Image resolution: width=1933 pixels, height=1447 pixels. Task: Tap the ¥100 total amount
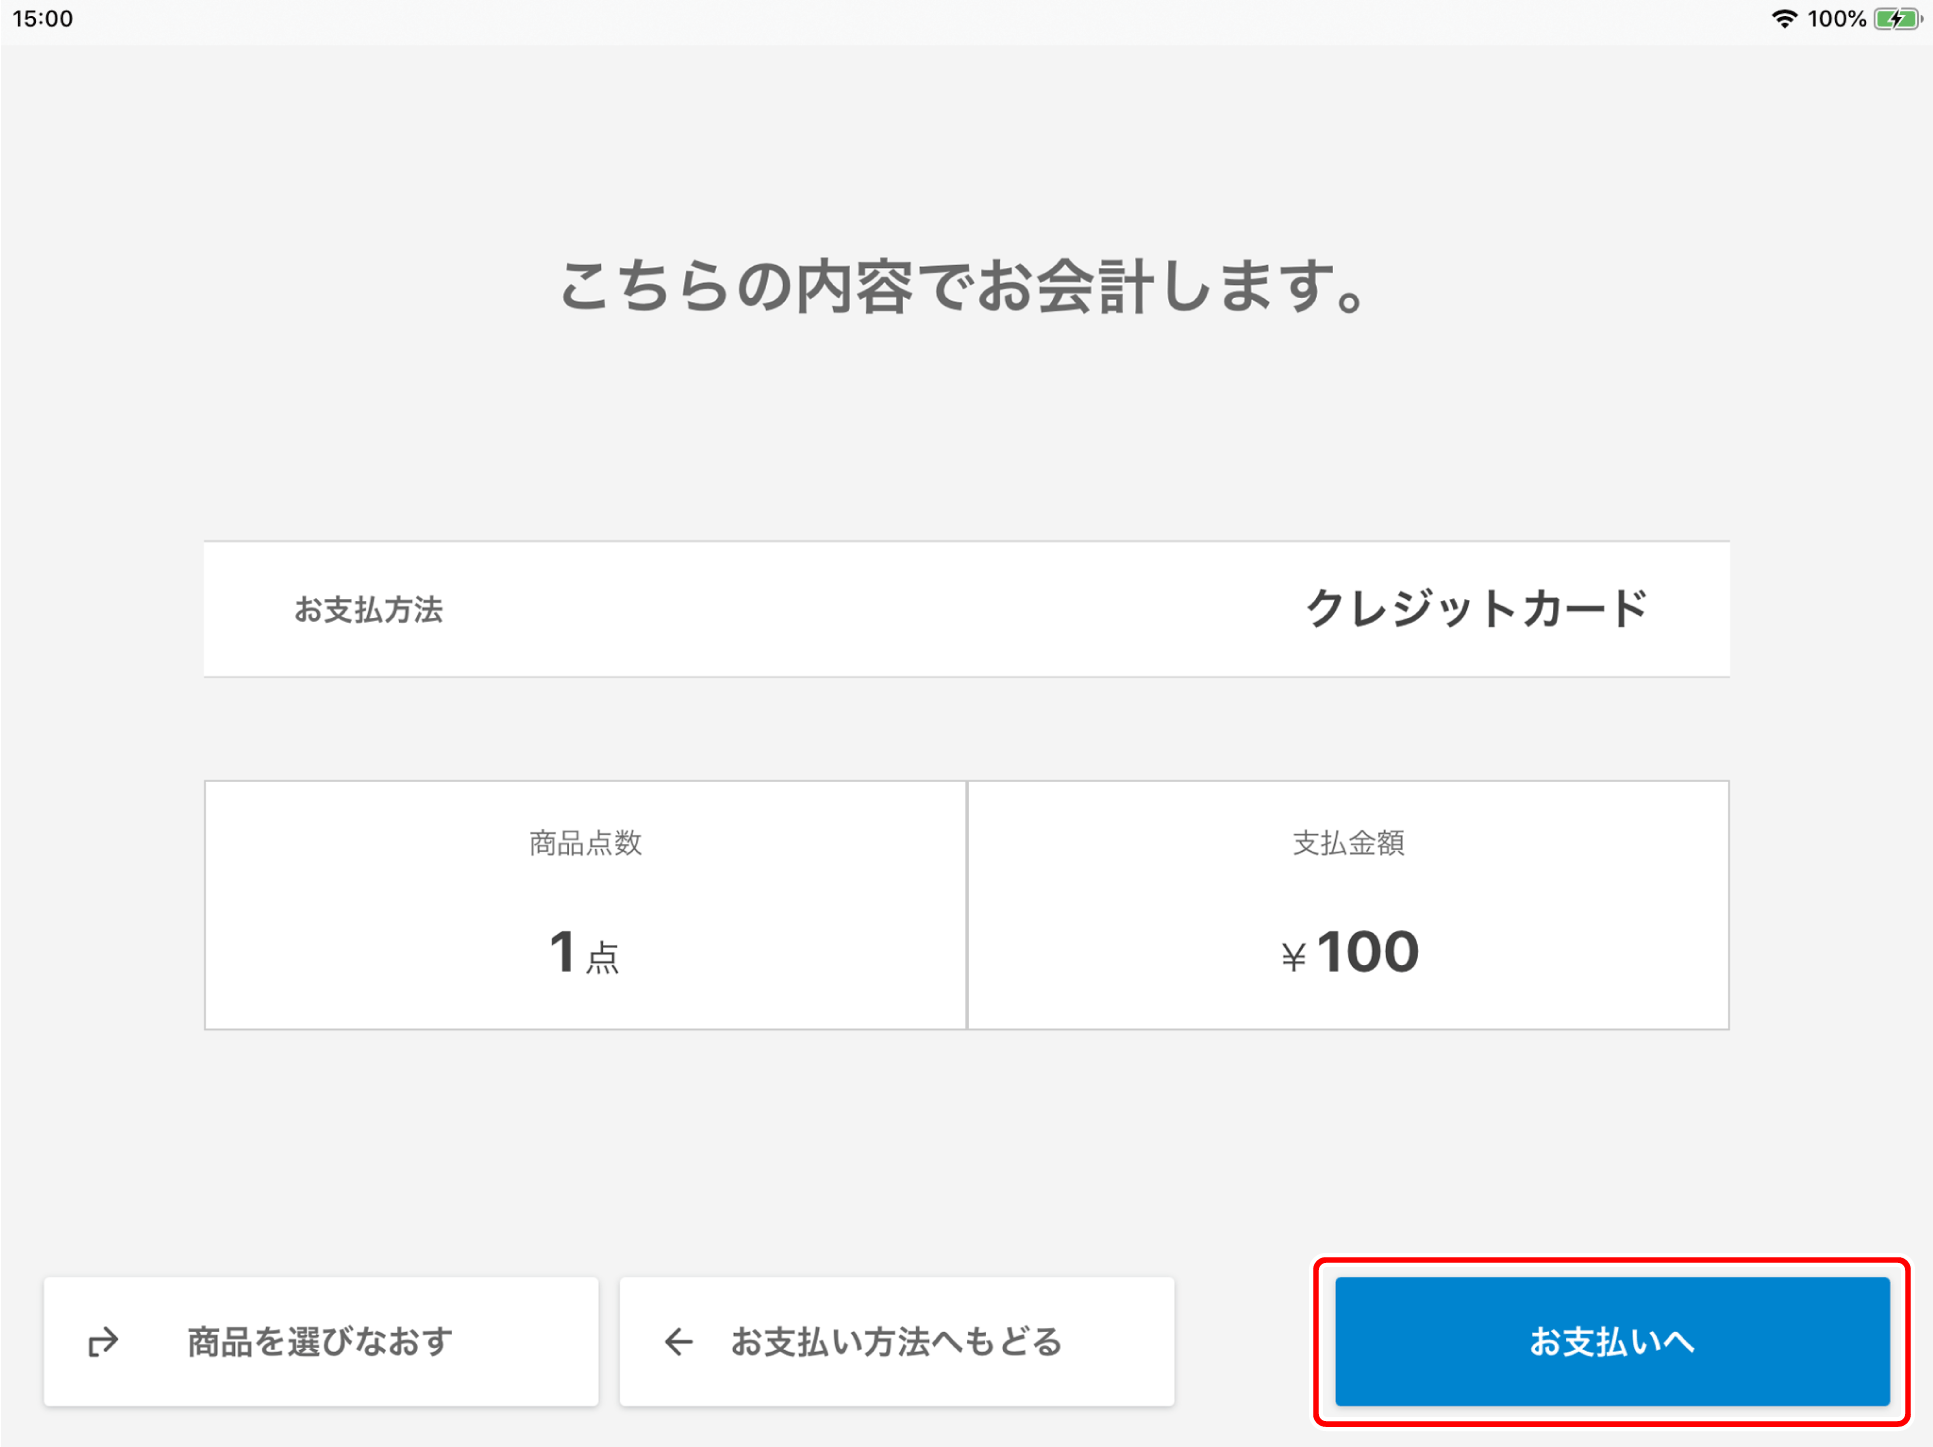point(1349,952)
